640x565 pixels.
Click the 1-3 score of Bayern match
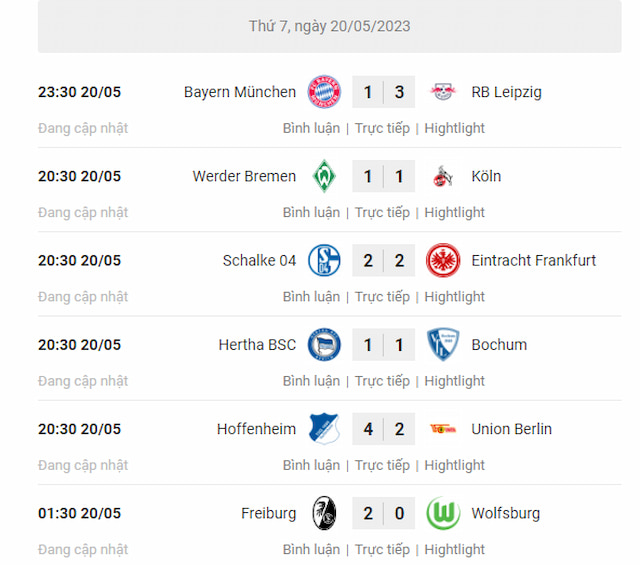(383, 92)
